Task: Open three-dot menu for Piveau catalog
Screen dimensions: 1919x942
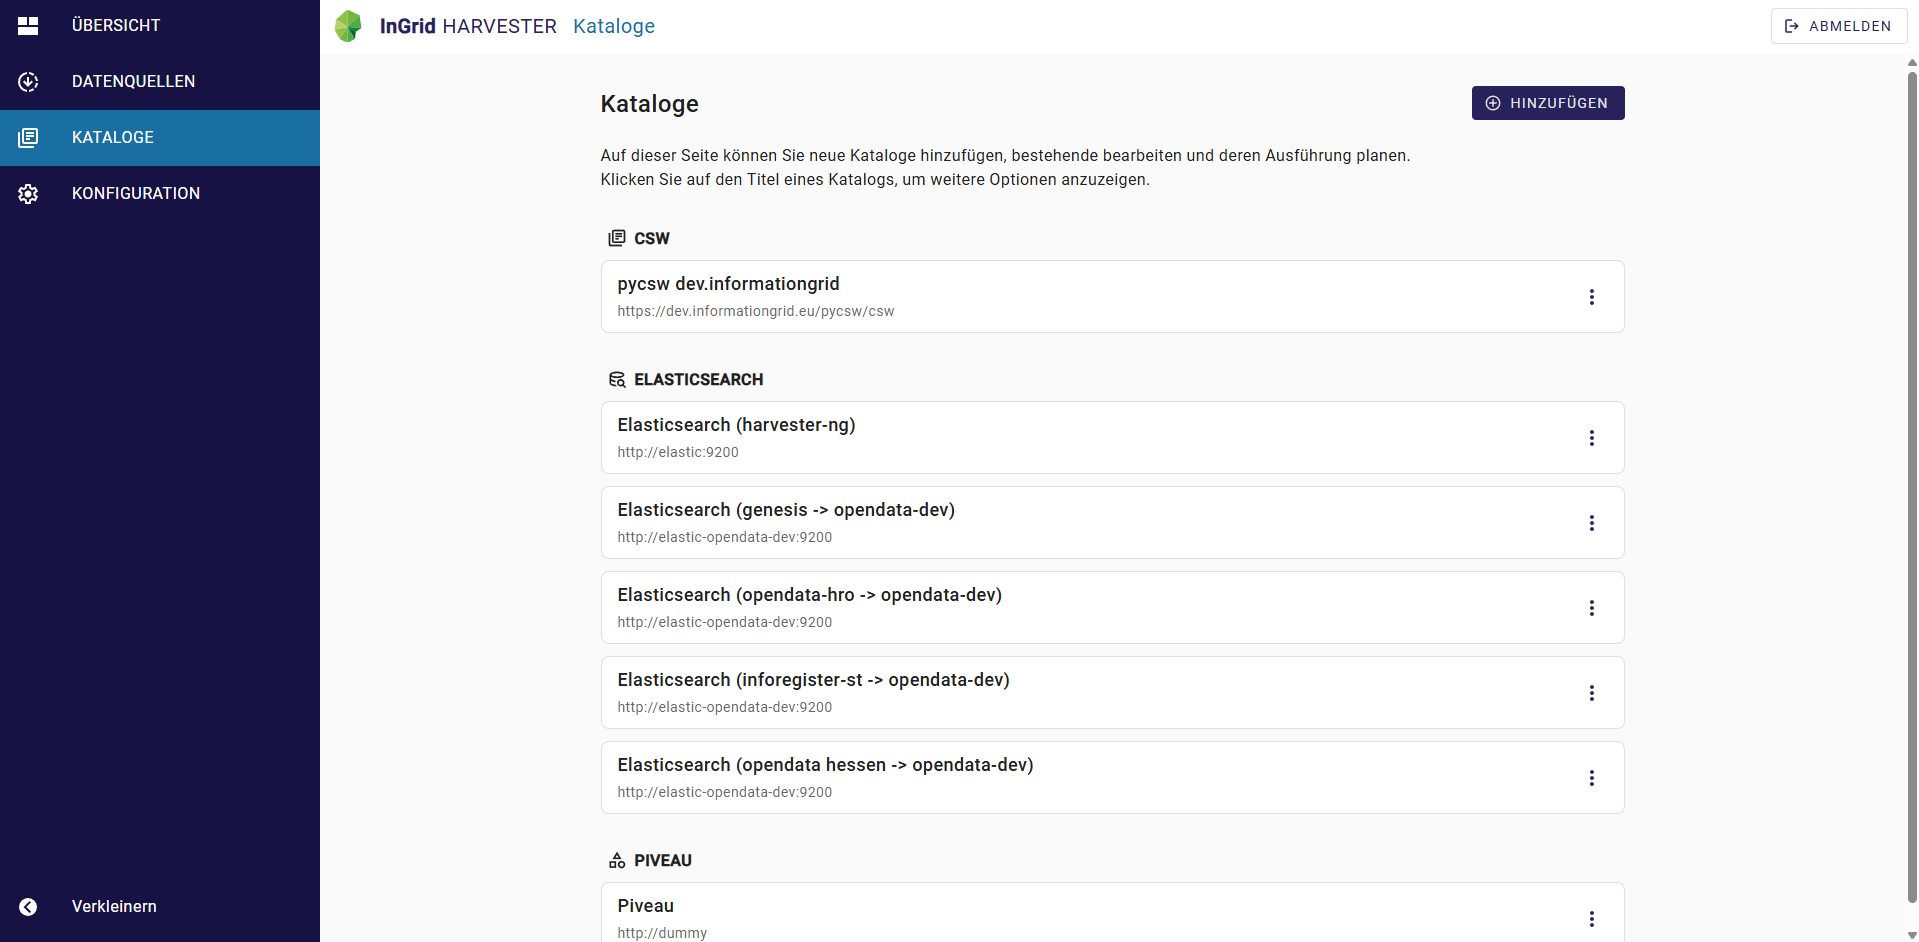Action: tap(1592, 919)
